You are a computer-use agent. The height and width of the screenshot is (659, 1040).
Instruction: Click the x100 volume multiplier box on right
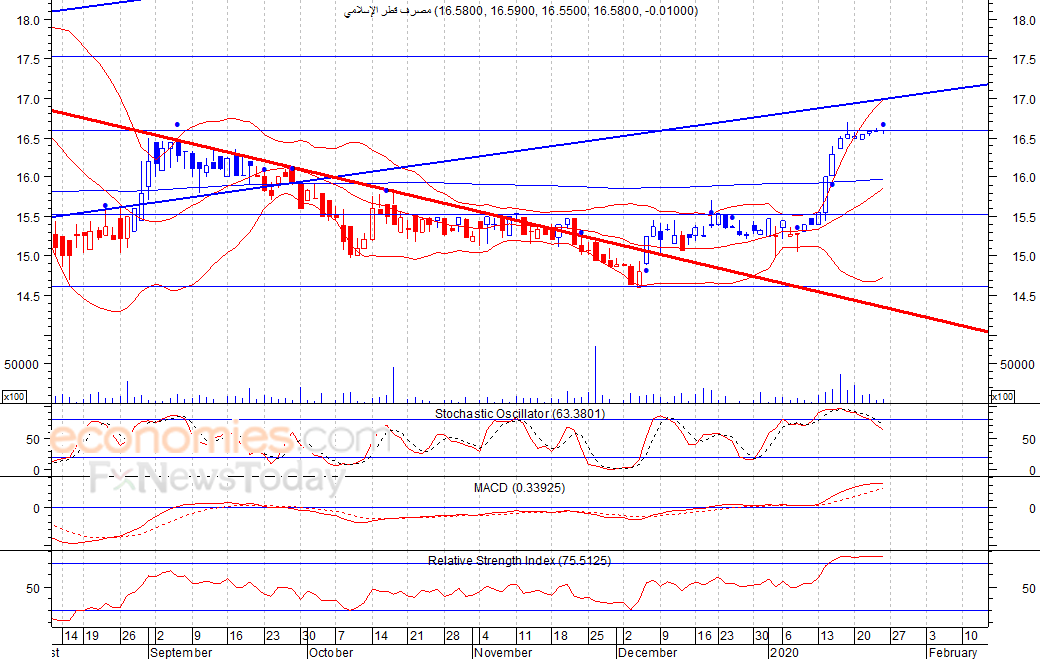(1002, 396)
